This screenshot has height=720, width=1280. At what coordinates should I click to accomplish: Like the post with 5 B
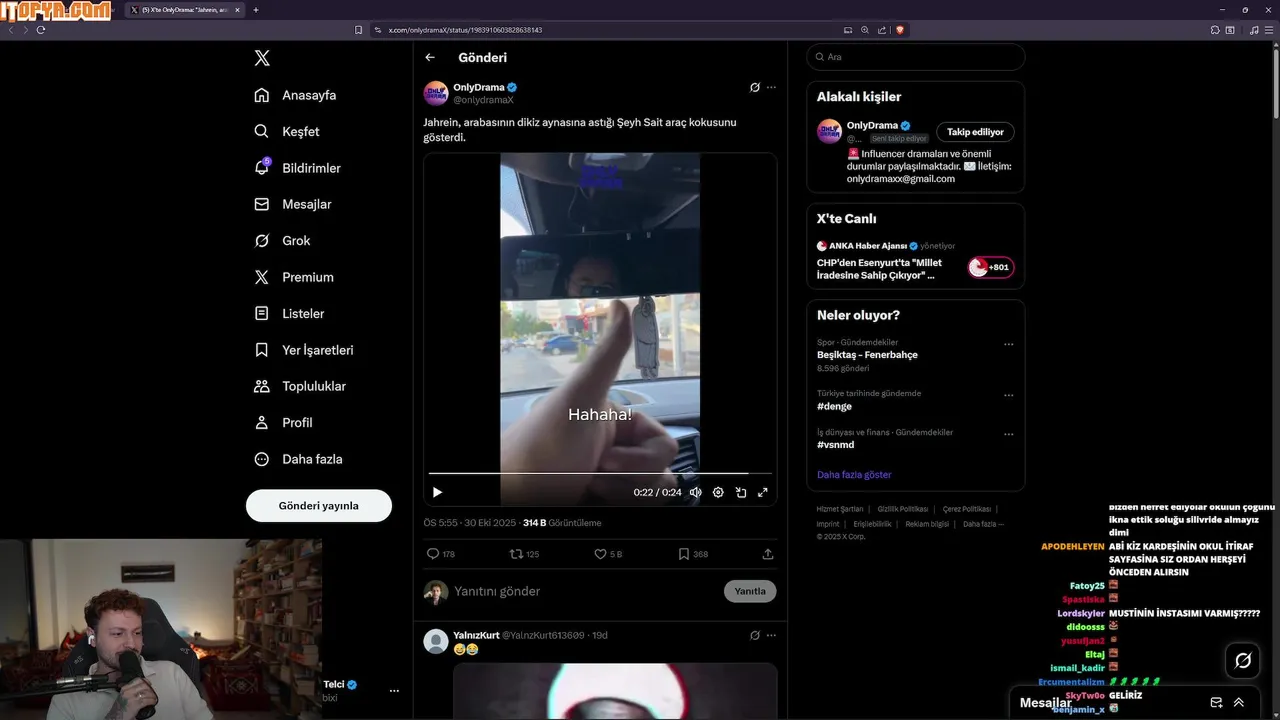[608, 554]
